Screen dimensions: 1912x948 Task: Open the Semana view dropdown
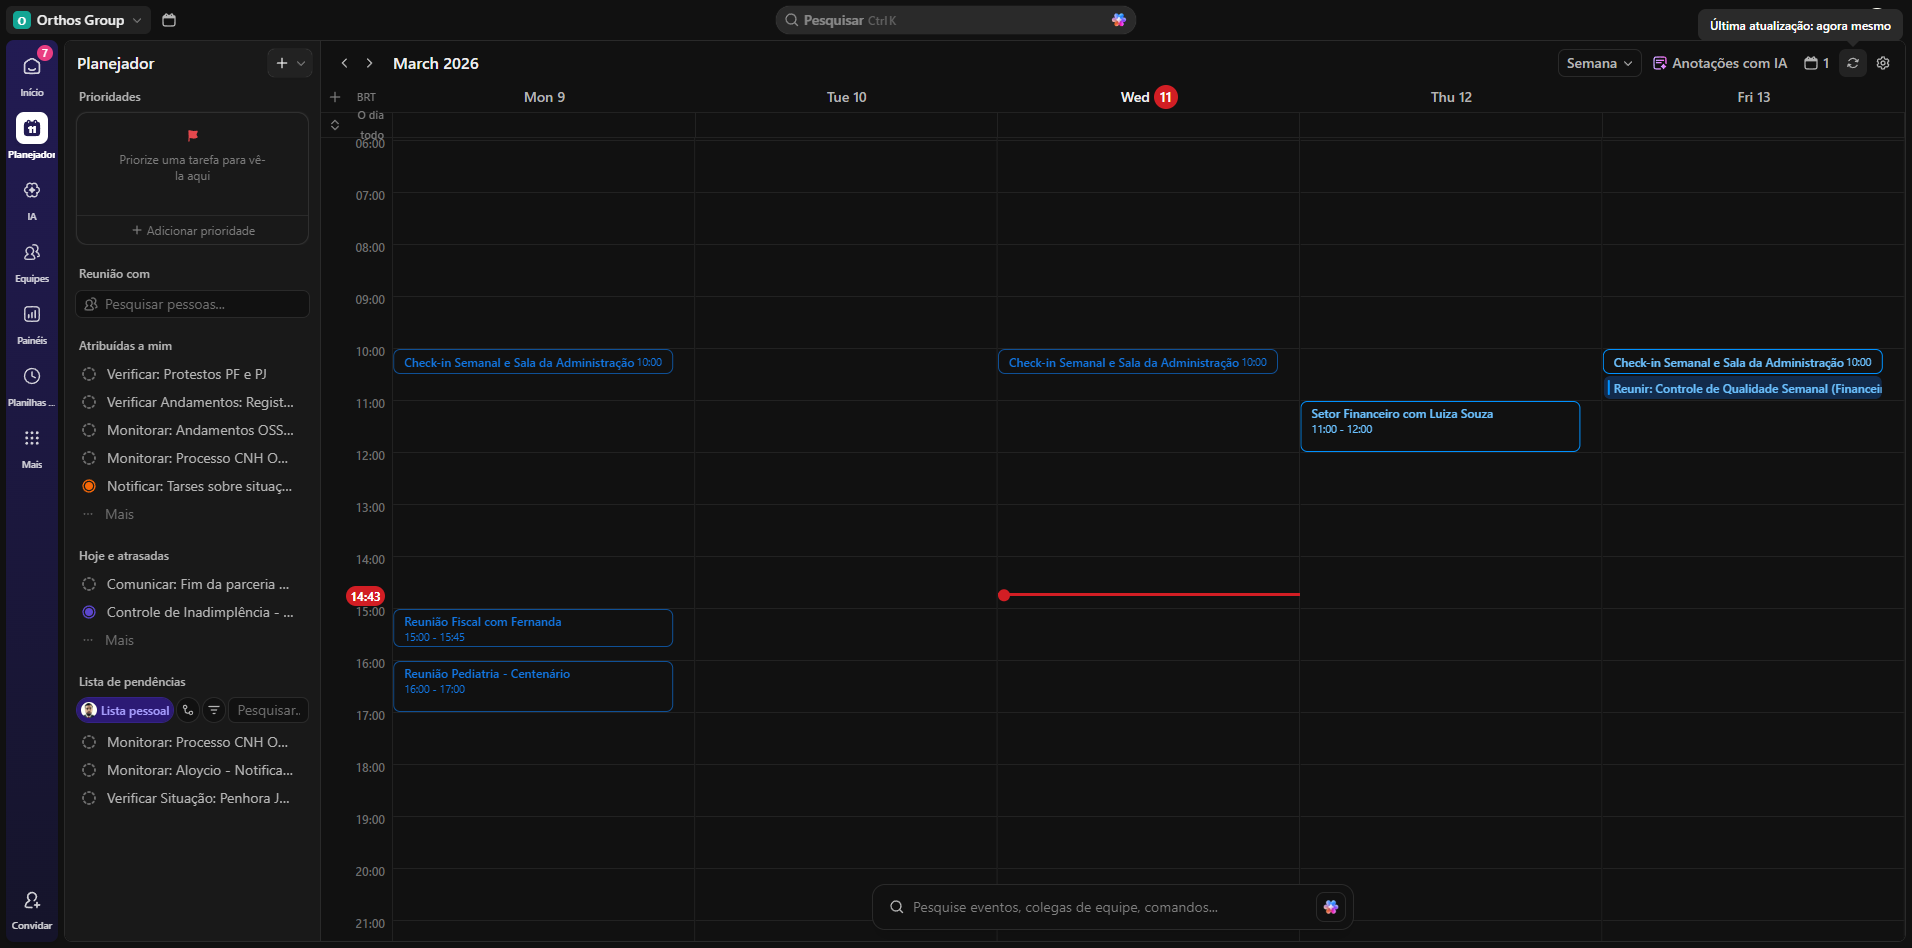click(x=1598, y=63)
